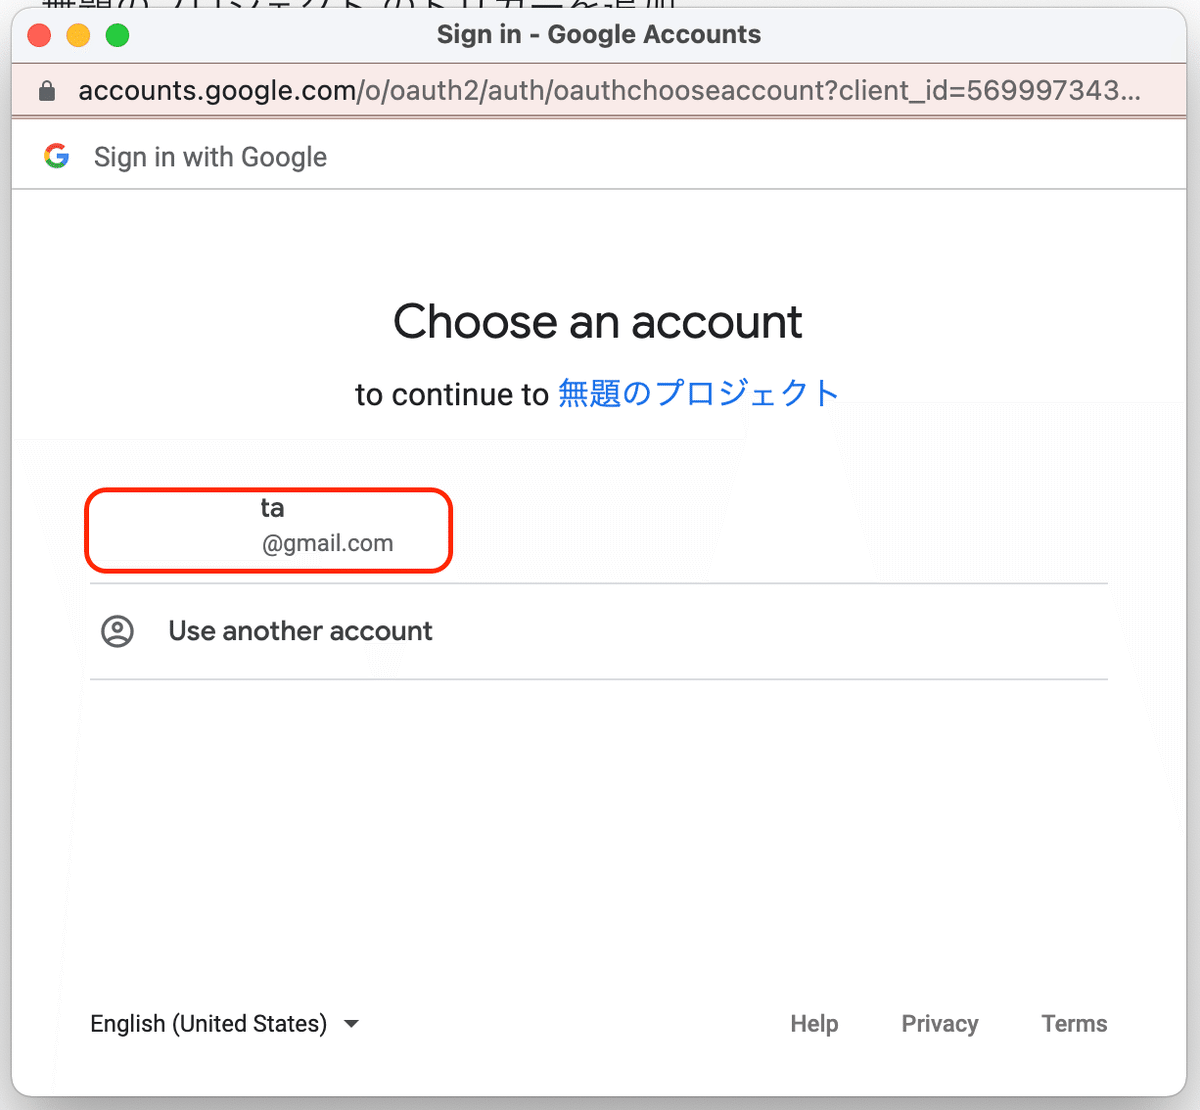The height and width of the screenshot is (1110, 1200).
Task: Click the lock icon in address bar
Action: [47, 91]
